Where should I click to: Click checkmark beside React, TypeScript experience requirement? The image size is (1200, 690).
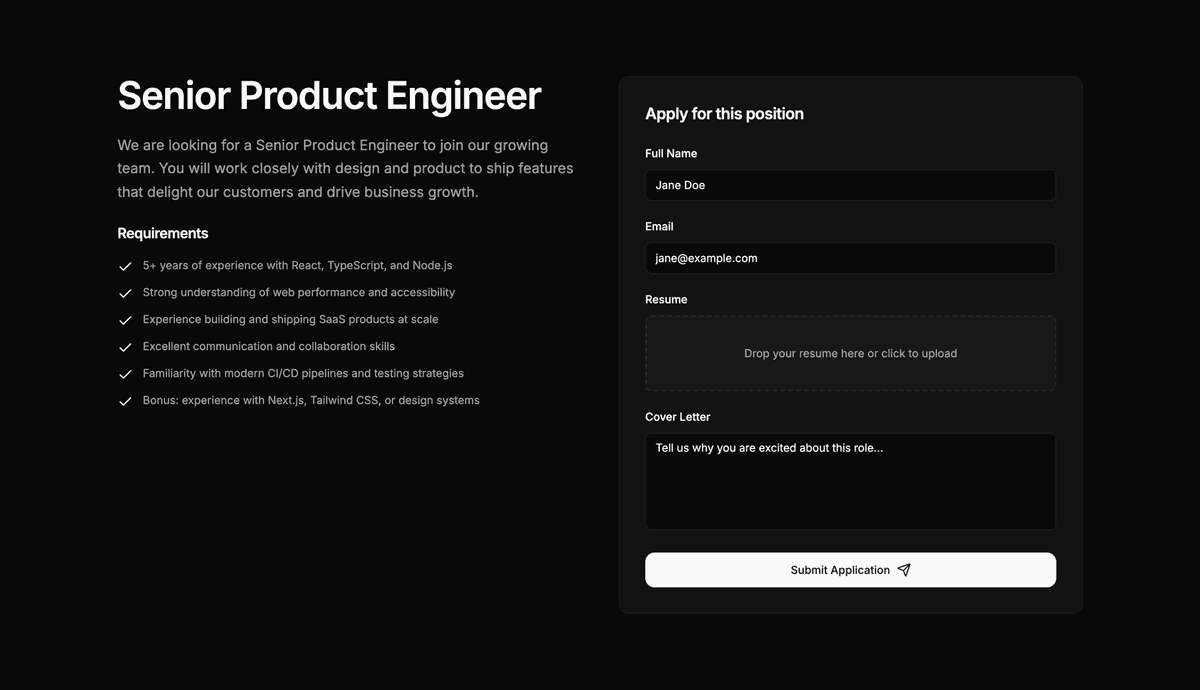point(125,267)
